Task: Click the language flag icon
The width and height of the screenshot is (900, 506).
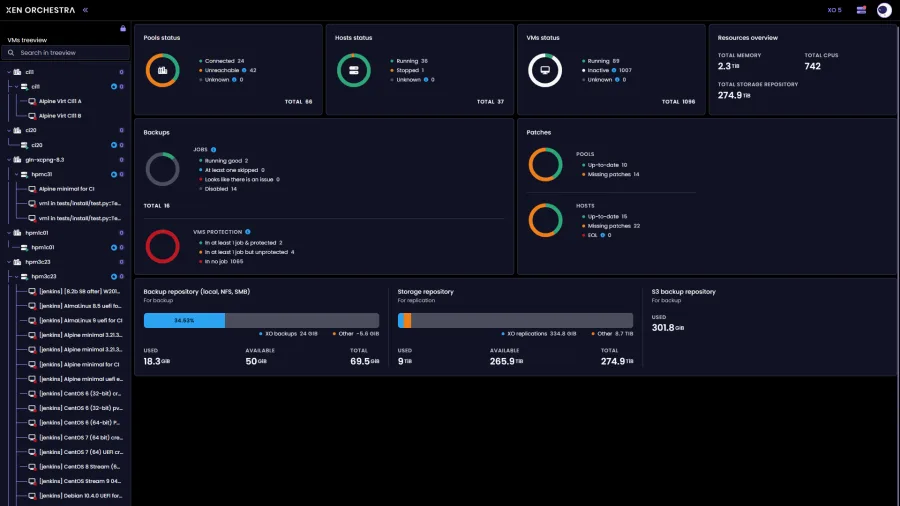Action: 861,10
